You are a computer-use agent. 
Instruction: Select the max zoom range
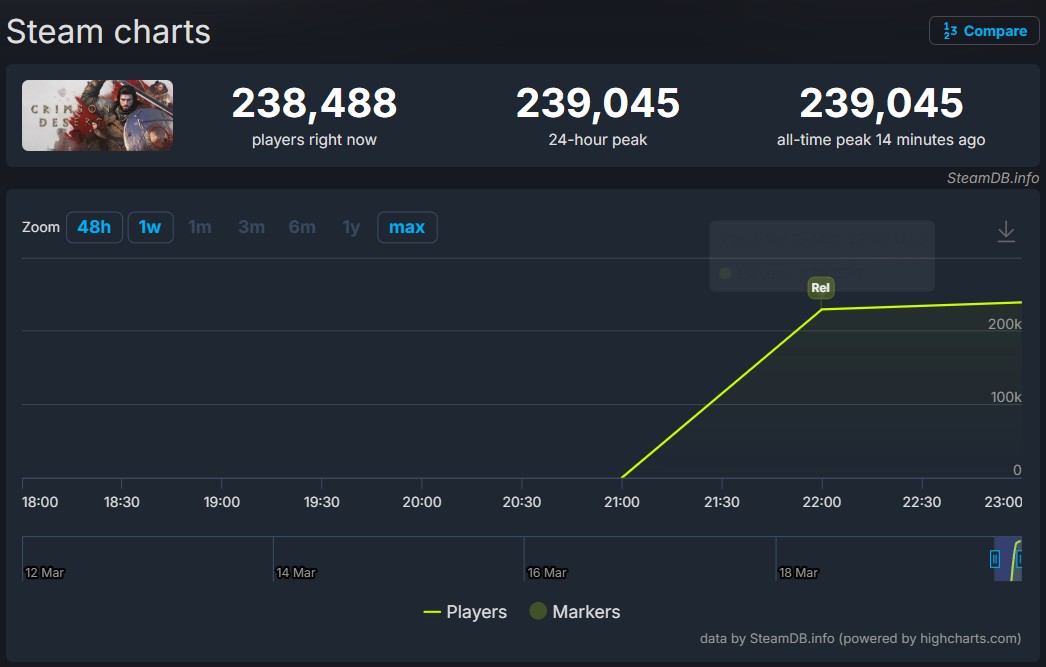(407, 227)
